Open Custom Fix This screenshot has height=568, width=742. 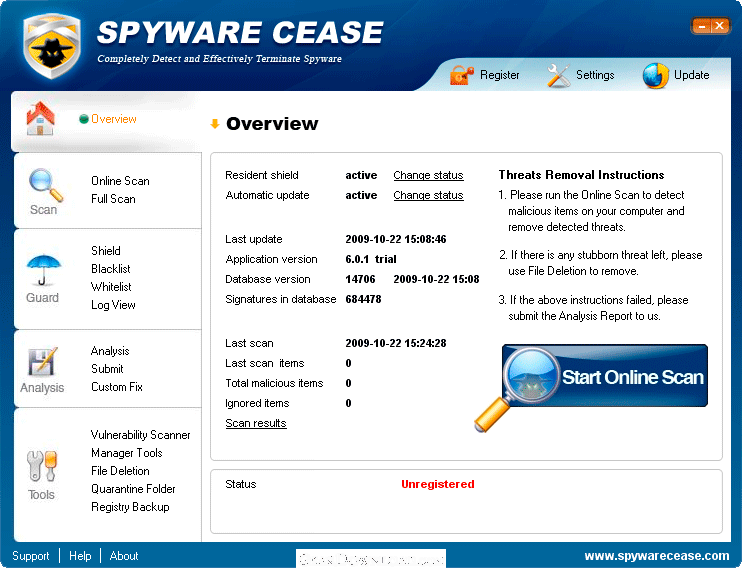tap(117, 387)
